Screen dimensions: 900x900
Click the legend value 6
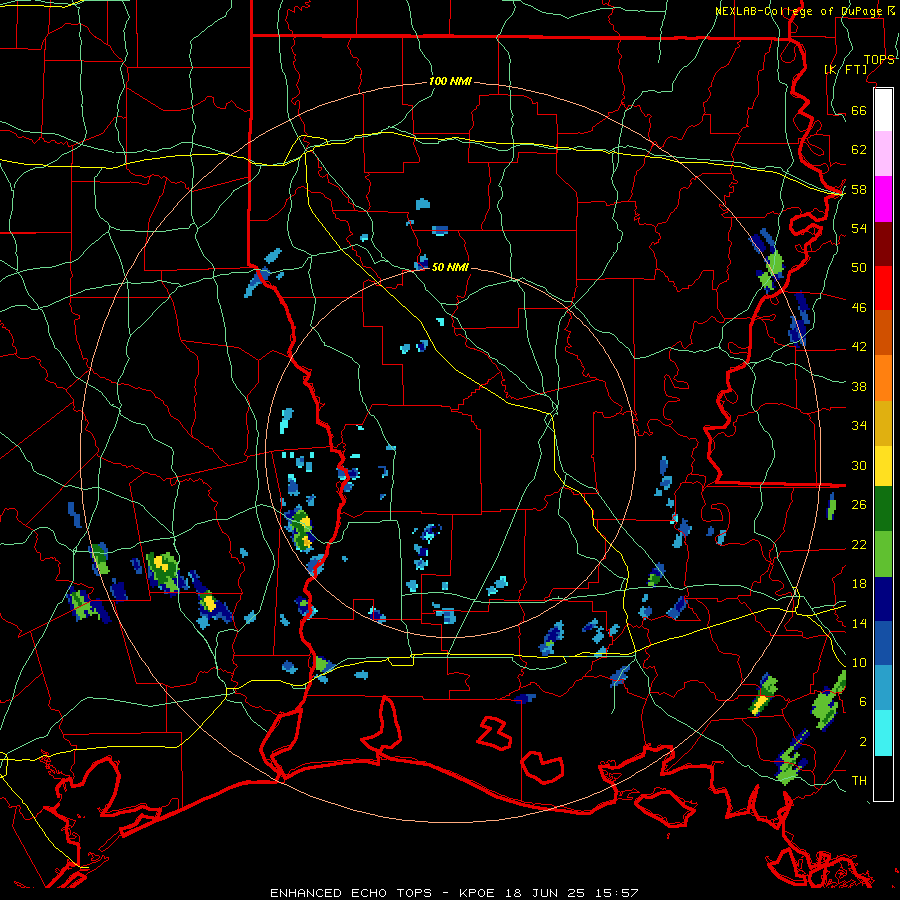[x=863, y=702]
